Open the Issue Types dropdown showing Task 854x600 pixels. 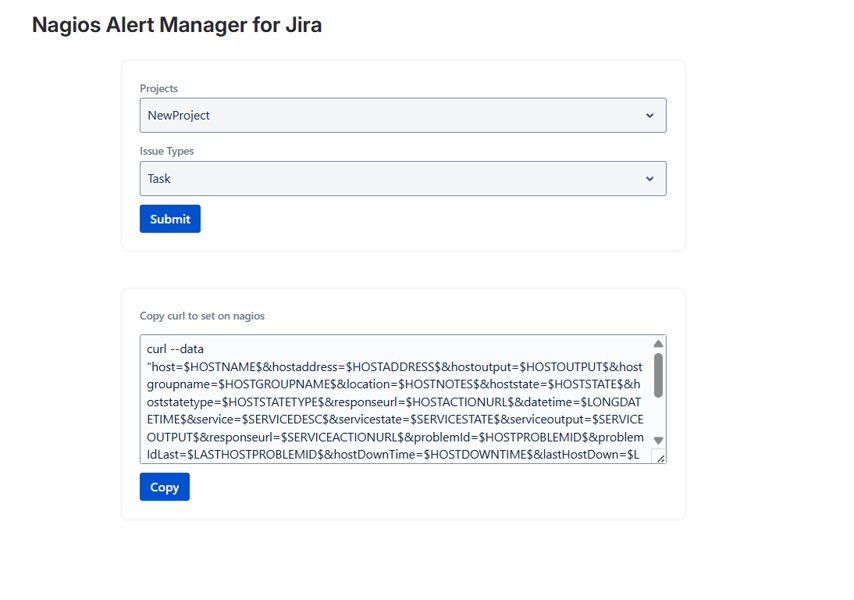coord(403,179)
